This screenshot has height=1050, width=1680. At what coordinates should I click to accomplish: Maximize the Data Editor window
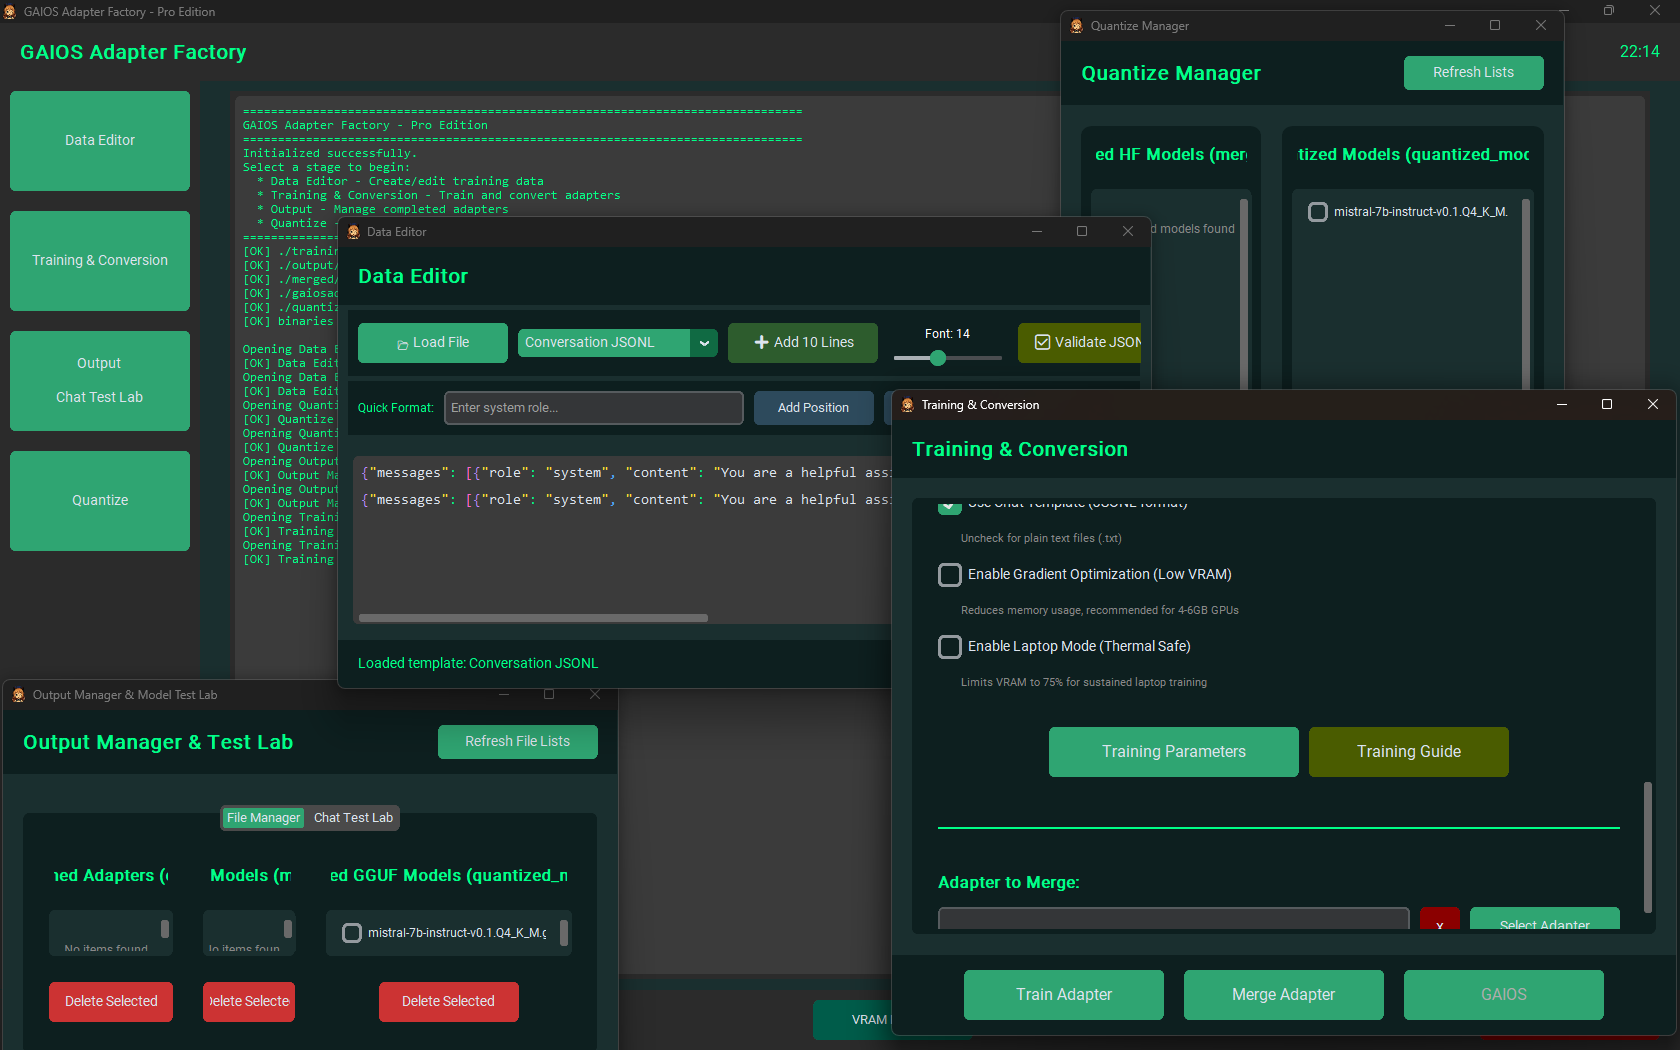1082,232
